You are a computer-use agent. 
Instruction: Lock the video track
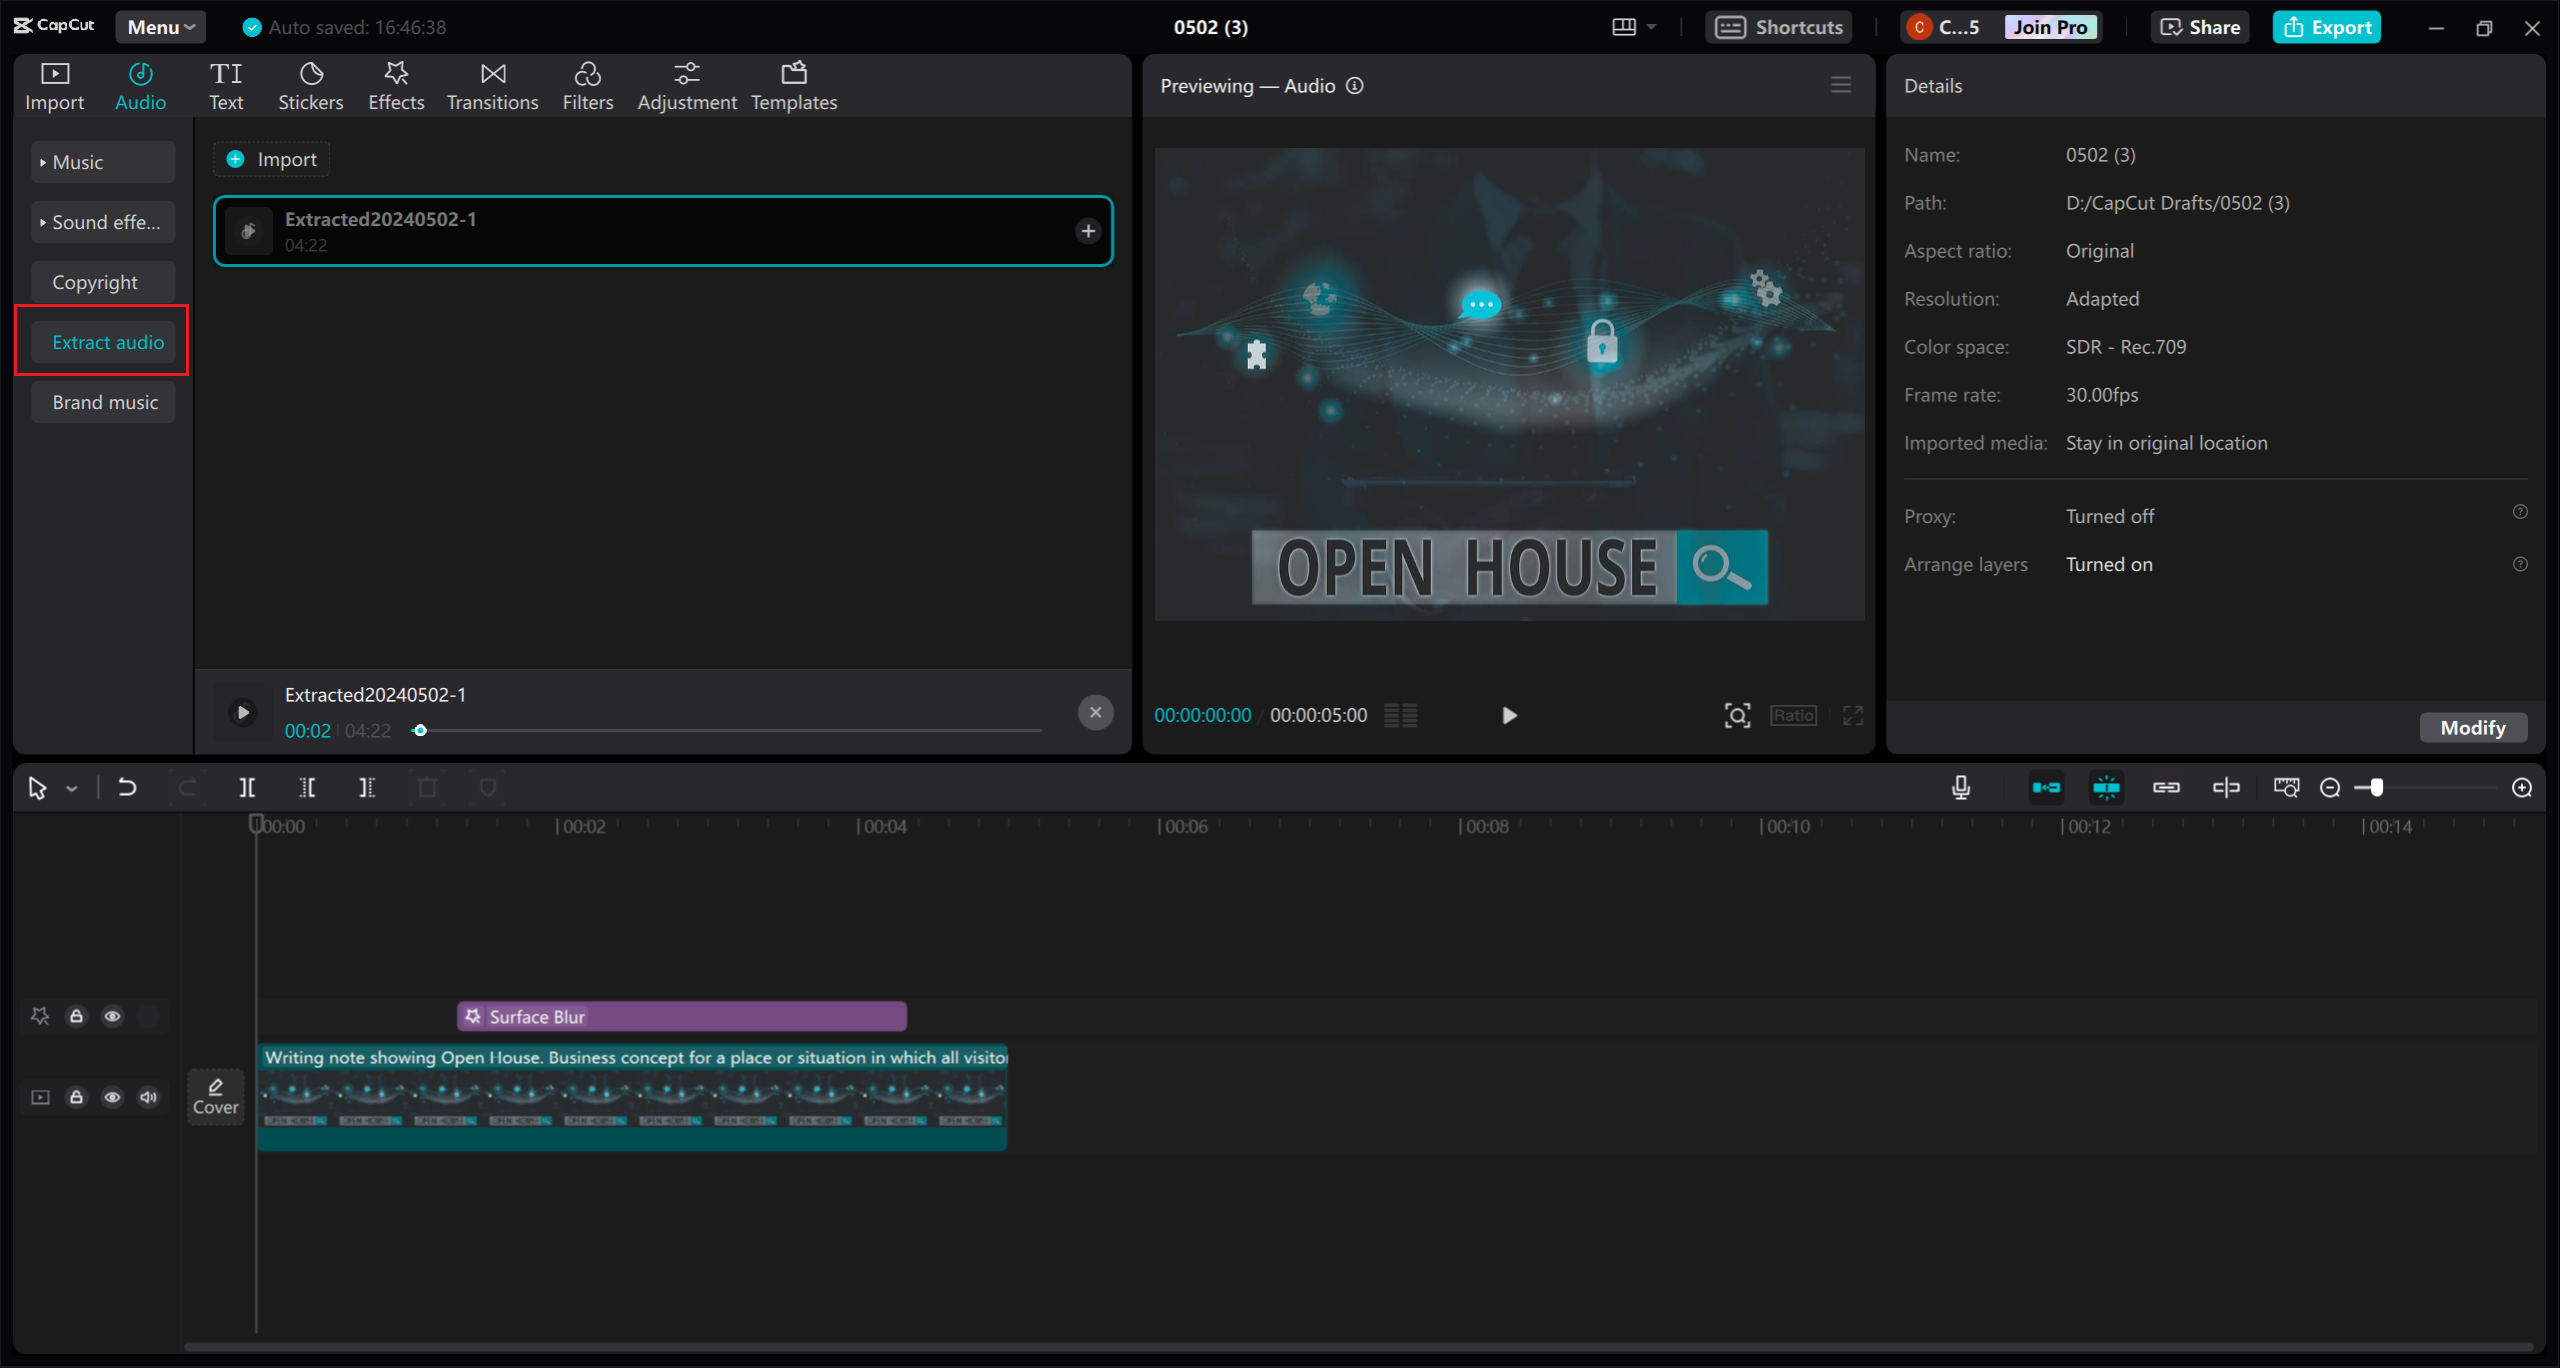(76, 1097)
